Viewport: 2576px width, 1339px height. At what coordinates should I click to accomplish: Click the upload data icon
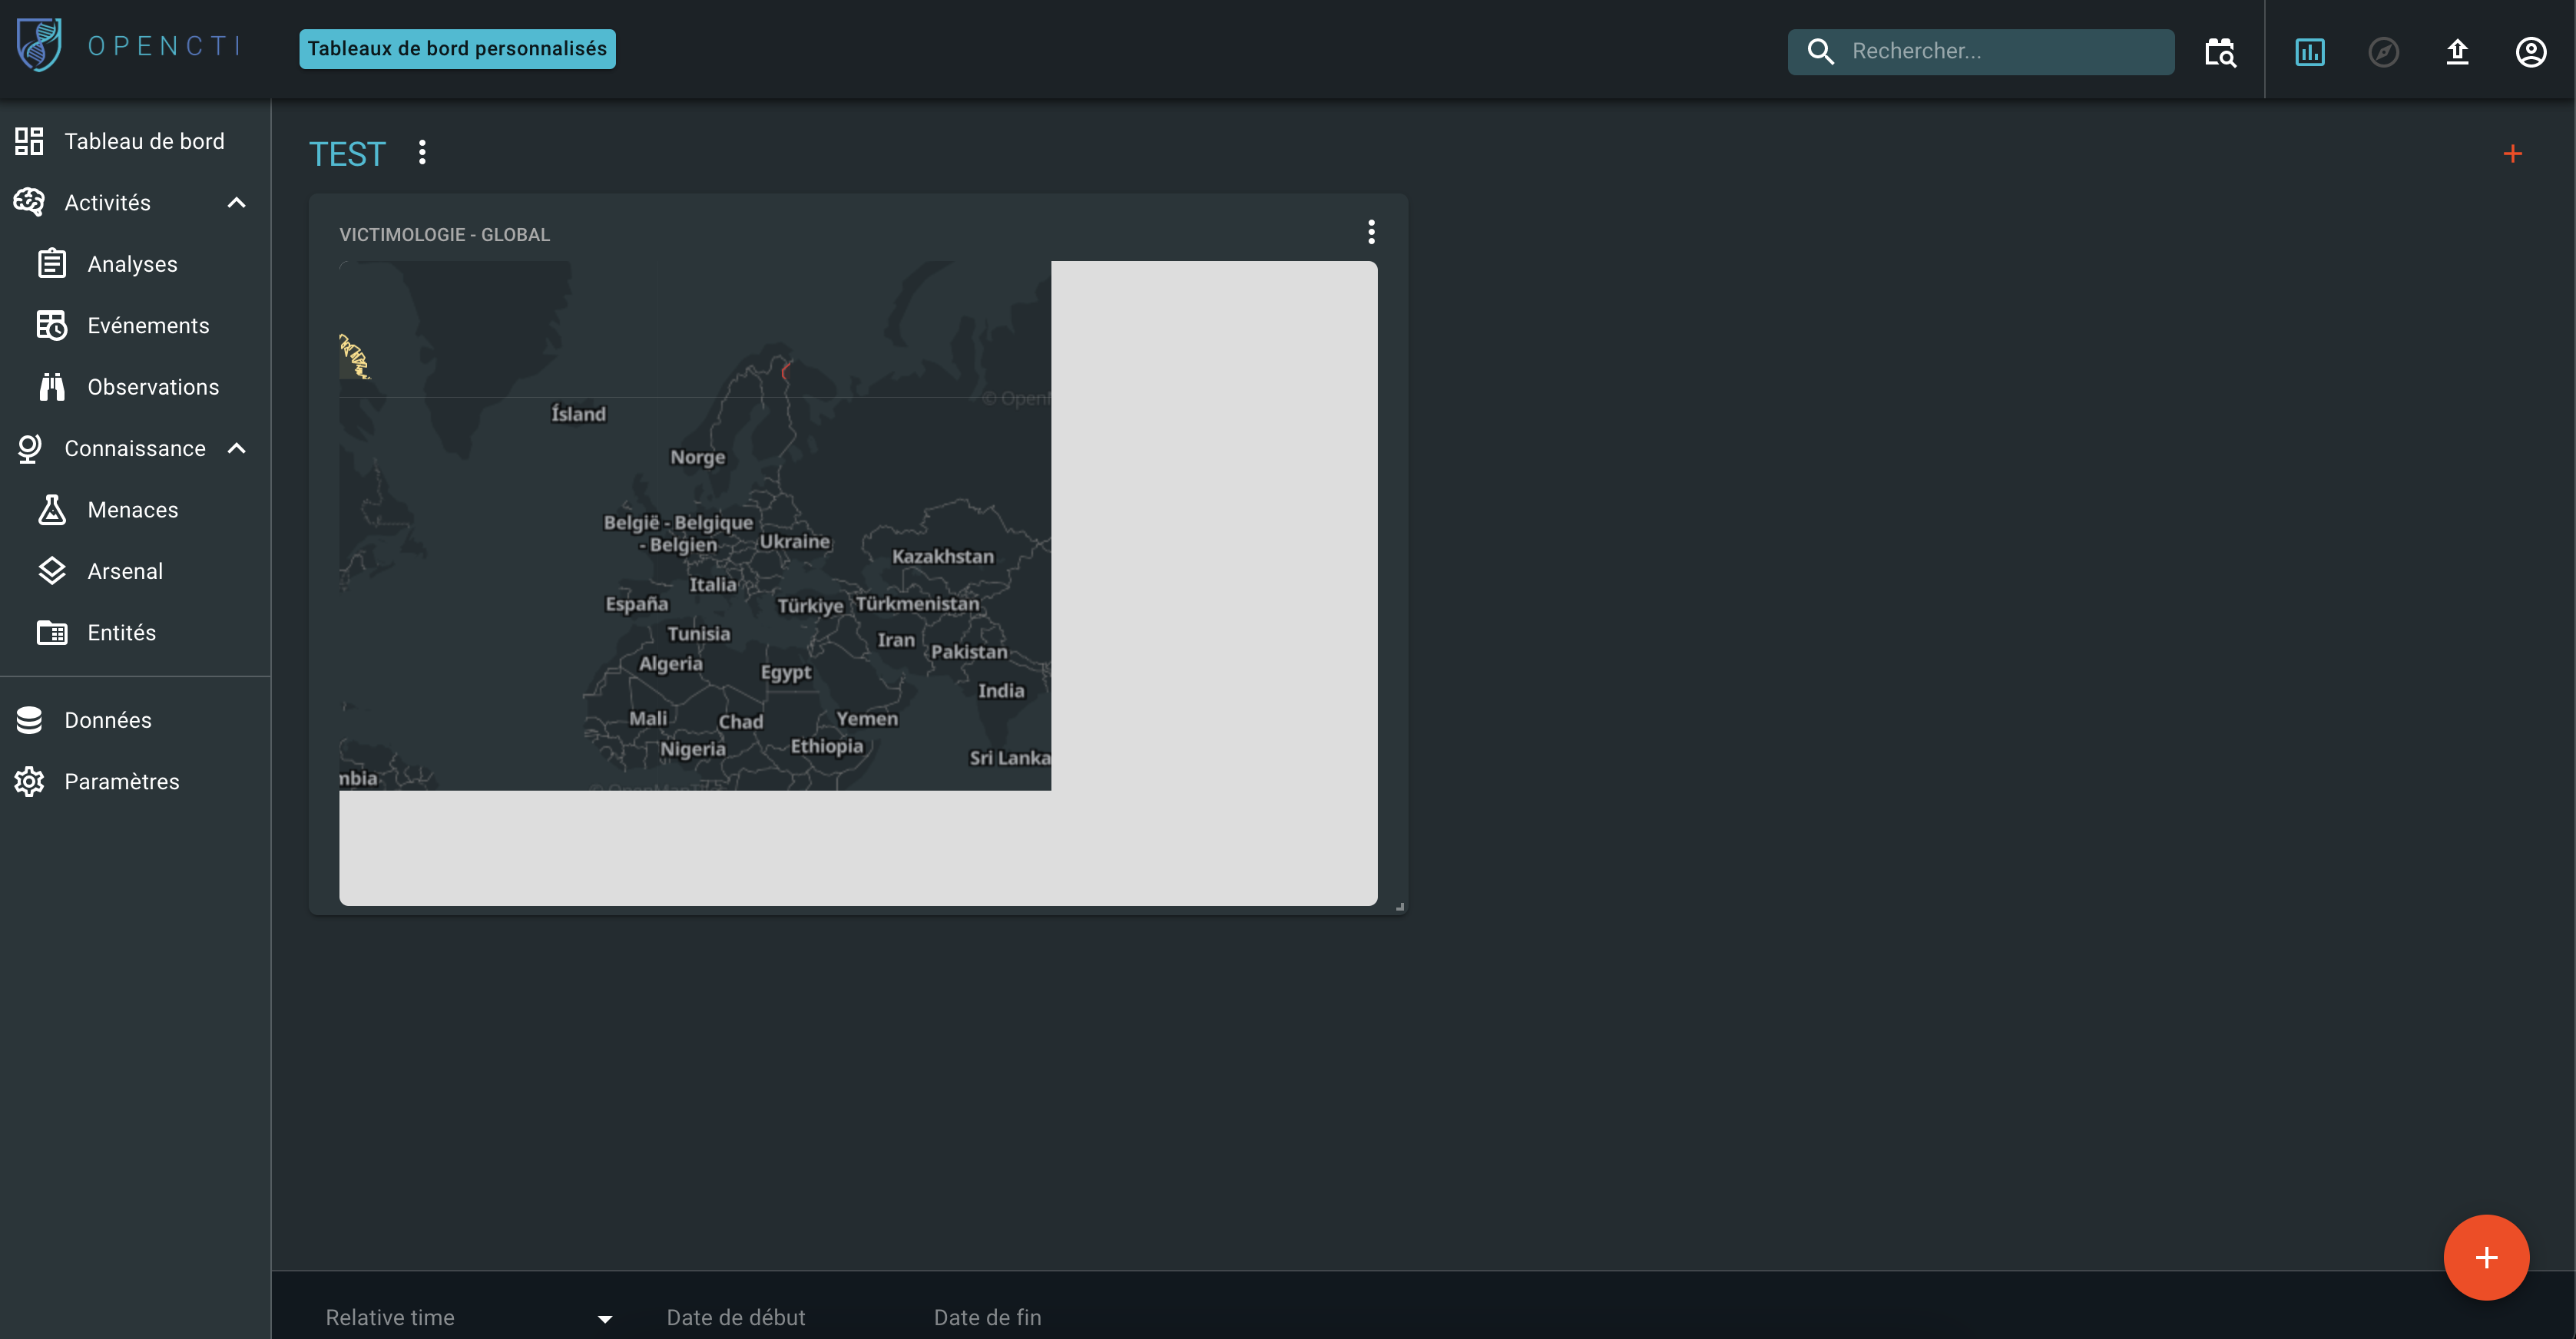pyautogui.click(x=2457, y=52)
